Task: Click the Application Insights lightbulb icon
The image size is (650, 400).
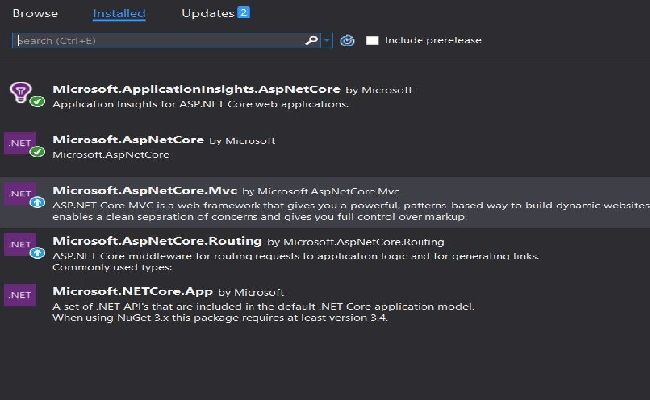Action: [20, 92]
